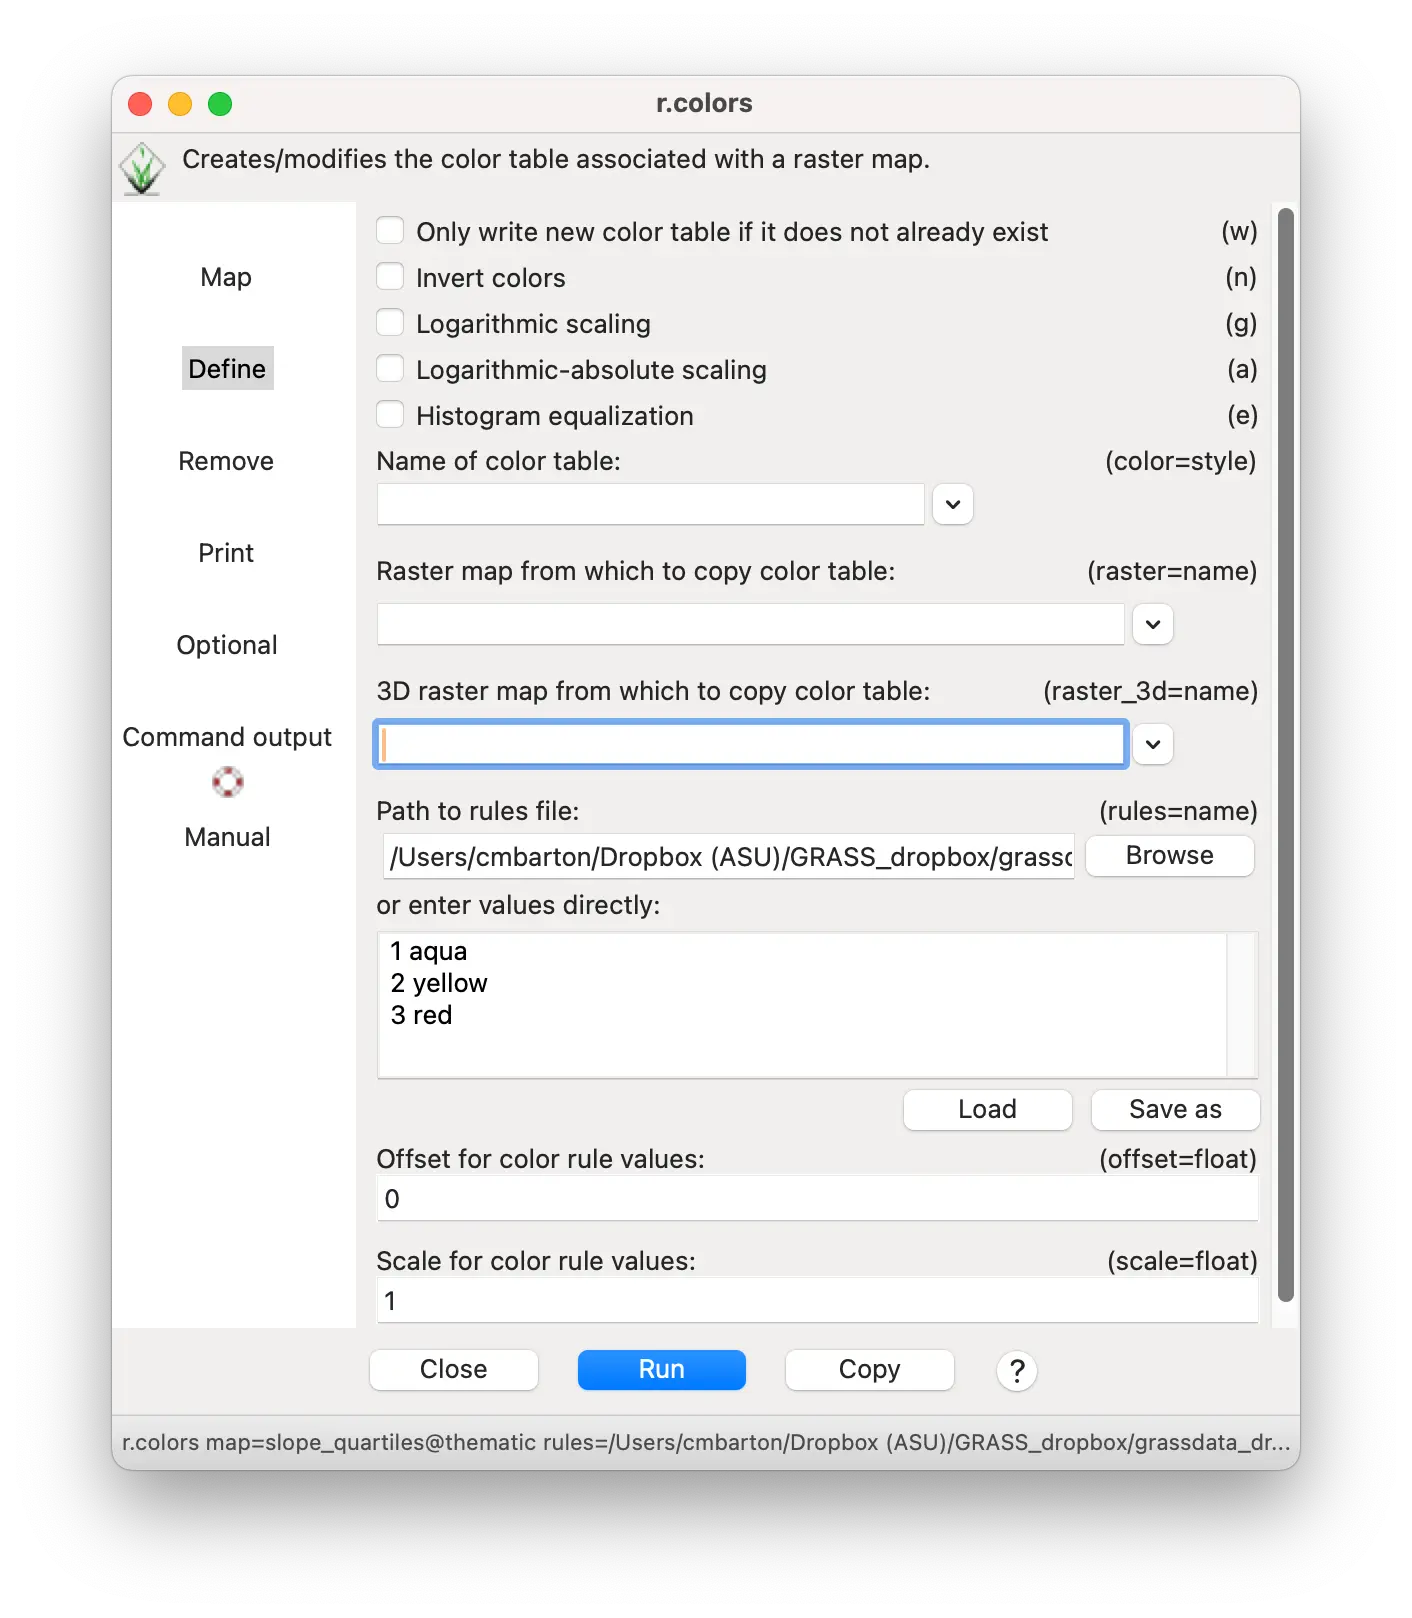Viewport: 1412px width, 1618px height.
Task: Click the GRASS GIS logo icon
Action: click(142, 168)
